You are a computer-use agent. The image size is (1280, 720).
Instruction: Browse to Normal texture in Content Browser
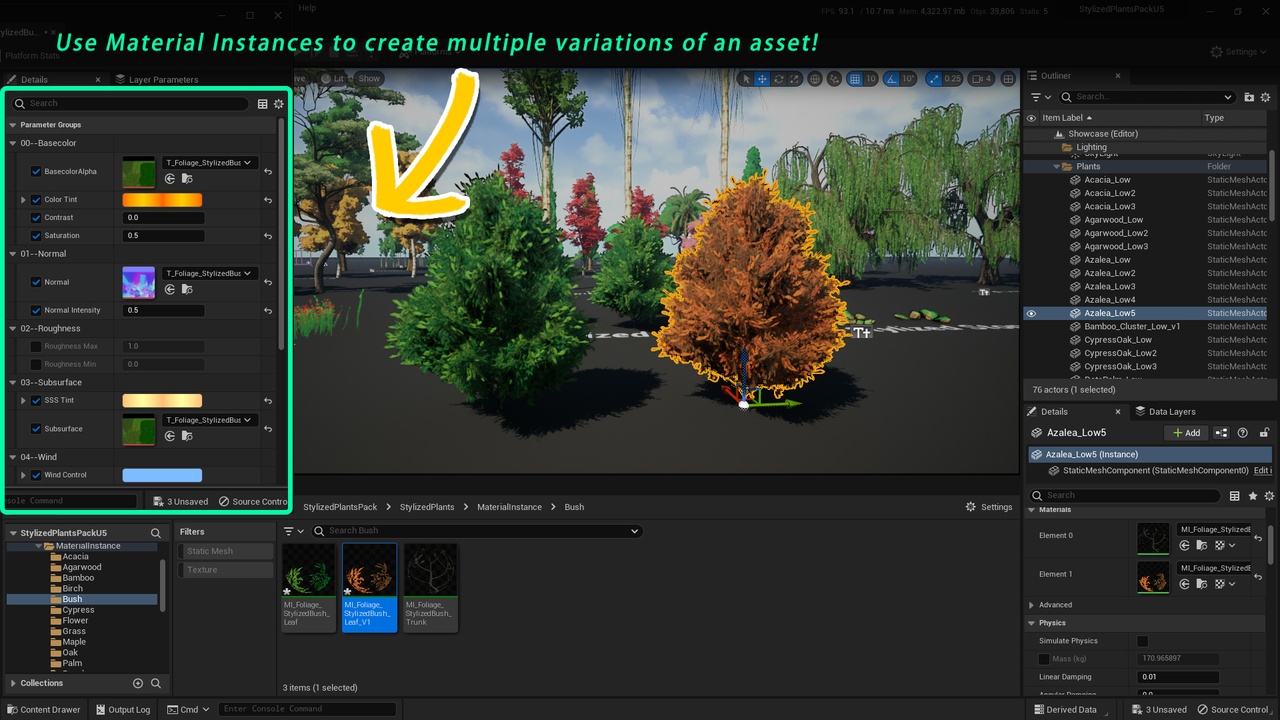pos(186,289)
